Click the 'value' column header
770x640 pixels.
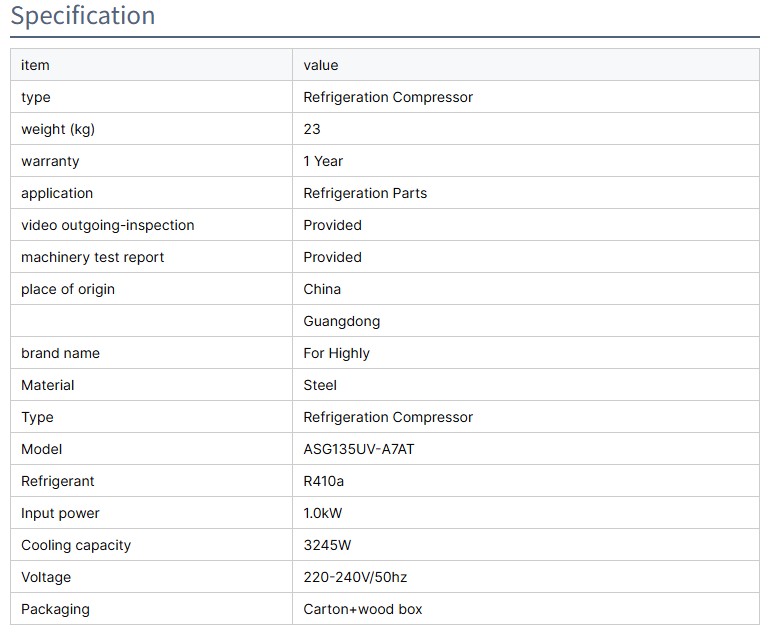[x=321, y=65]
